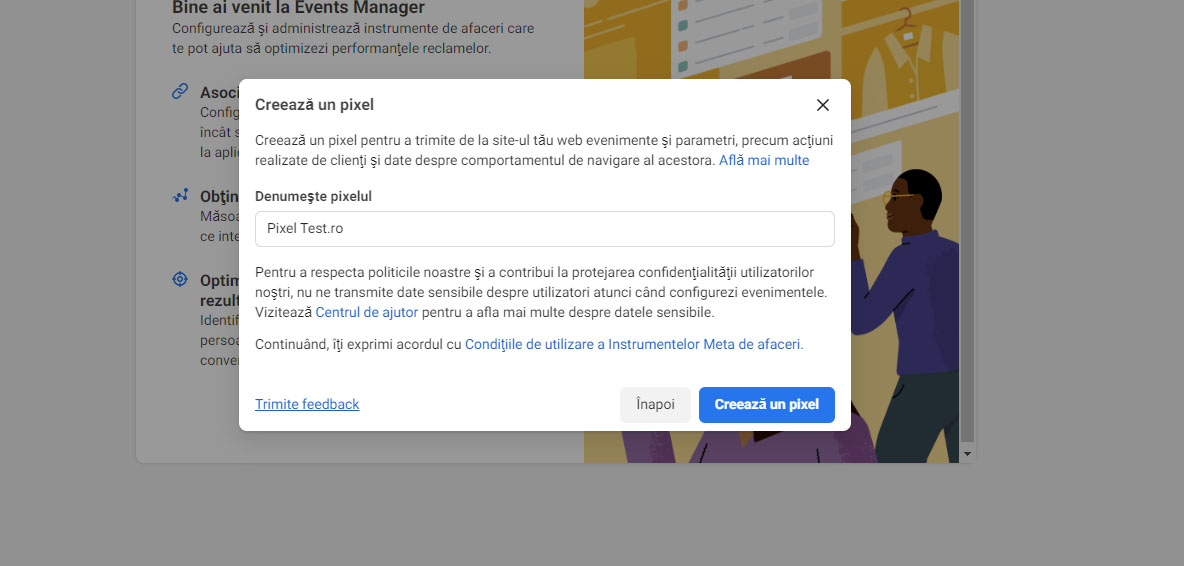This screenshot has height=566, width=1184.
Task: Click the scrollbar down arrow at panel edge
Action: (x=967, y=454)
